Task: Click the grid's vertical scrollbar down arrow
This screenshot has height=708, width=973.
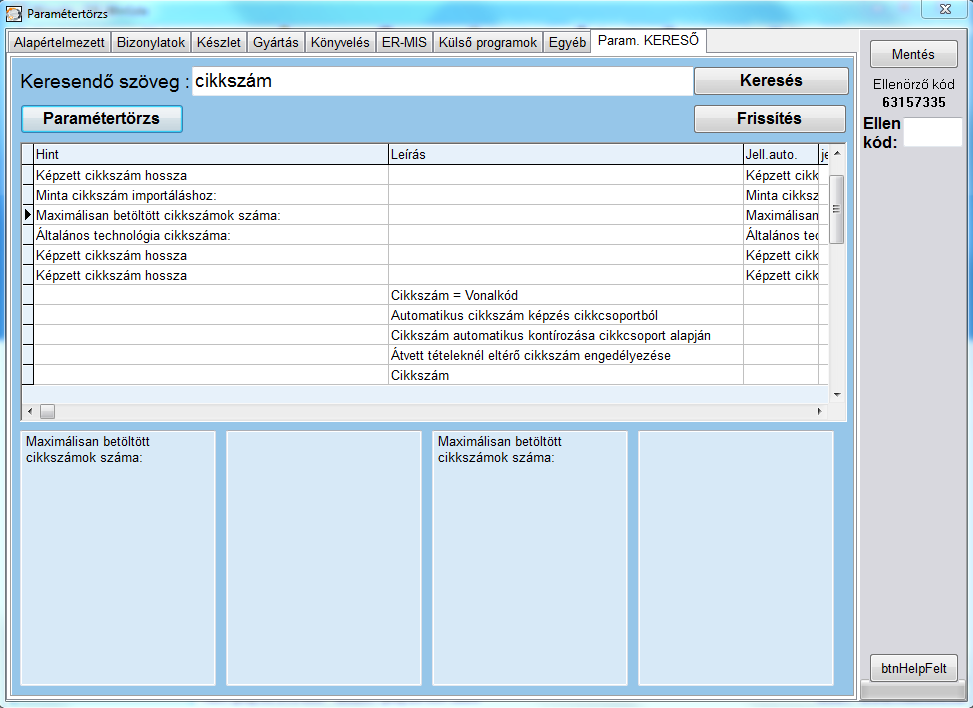Action: 837,395
